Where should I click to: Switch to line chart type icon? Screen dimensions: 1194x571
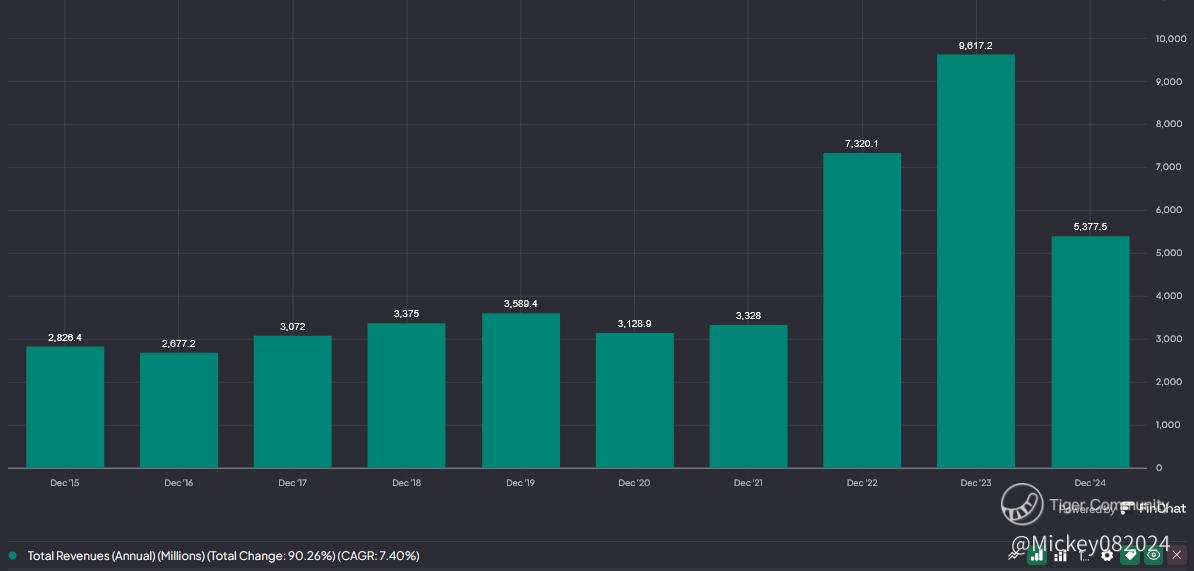tap(1015, 555)
